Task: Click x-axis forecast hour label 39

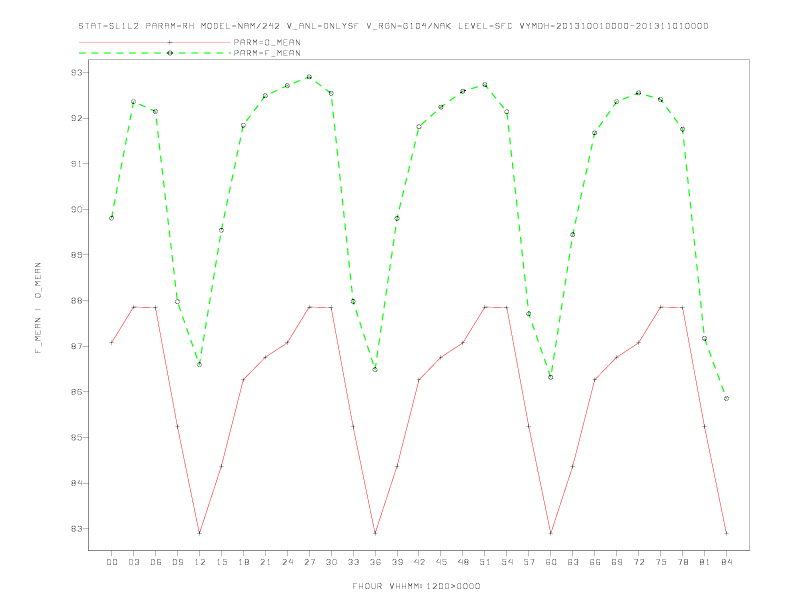Action: 398,562
